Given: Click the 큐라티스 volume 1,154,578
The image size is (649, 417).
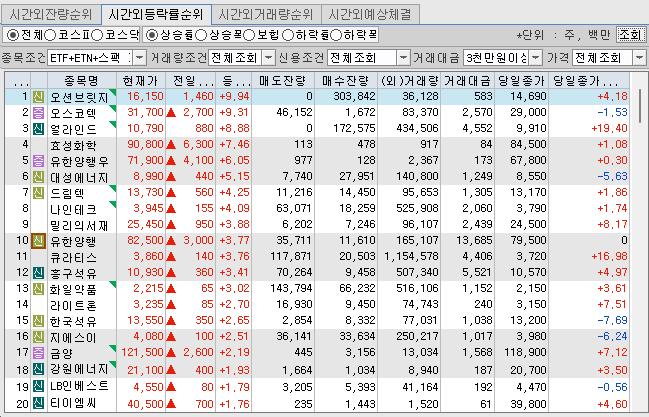Looking at the screenshot, I should click(x=412, y=257).
